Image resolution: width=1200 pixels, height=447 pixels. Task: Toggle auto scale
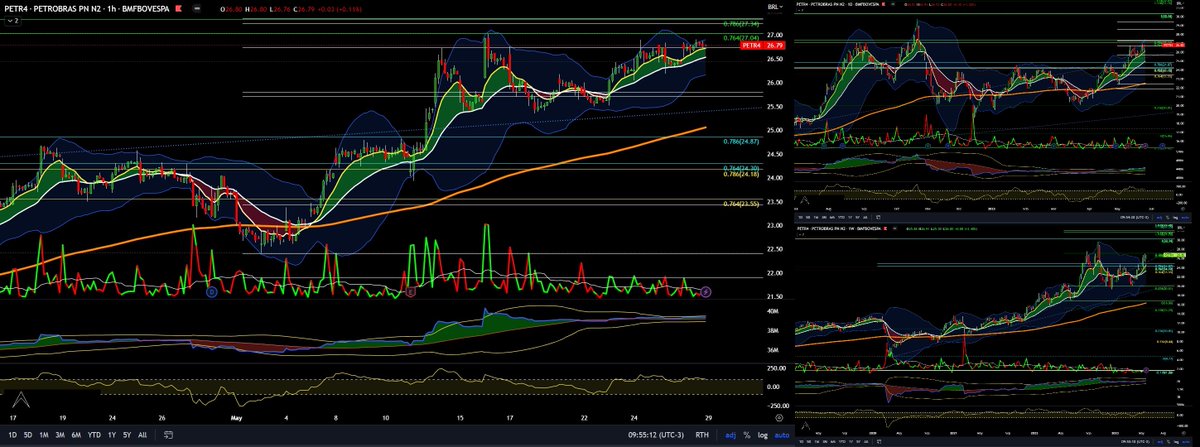(x=781, y=435)
